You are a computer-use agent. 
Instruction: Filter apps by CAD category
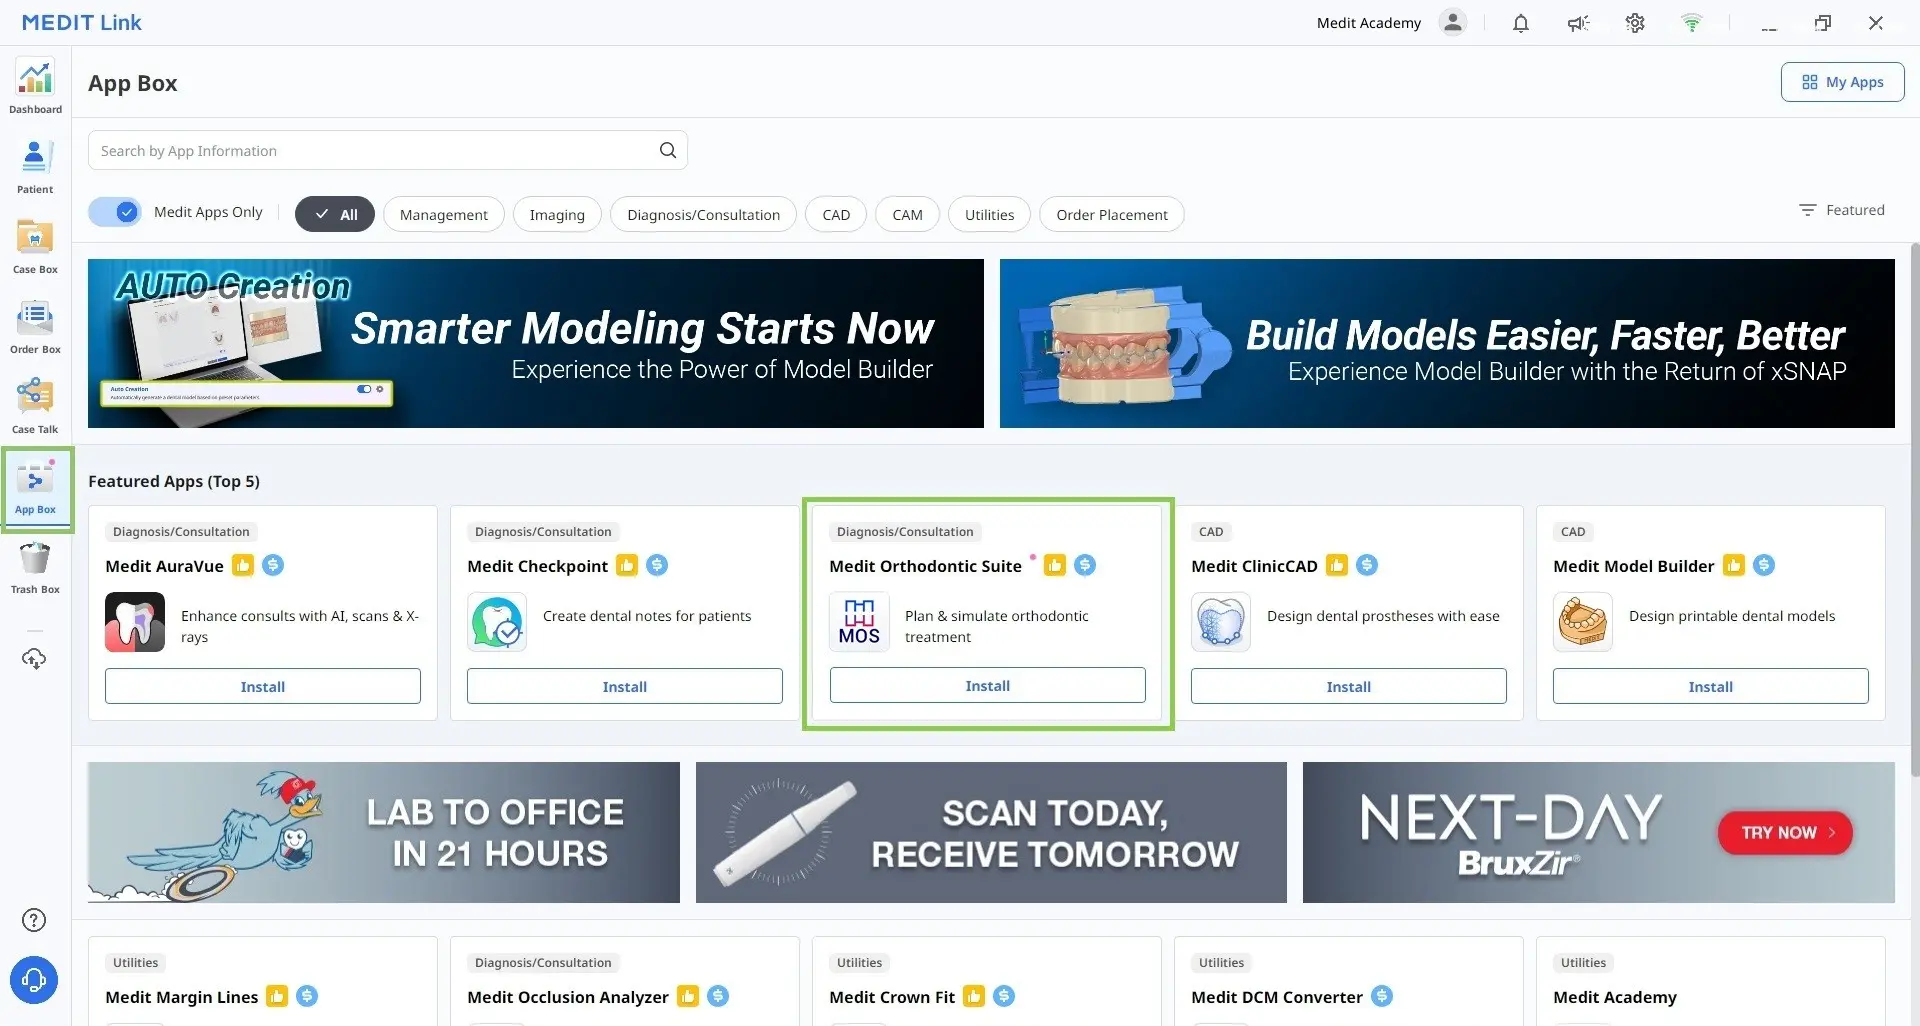point(836,214)
